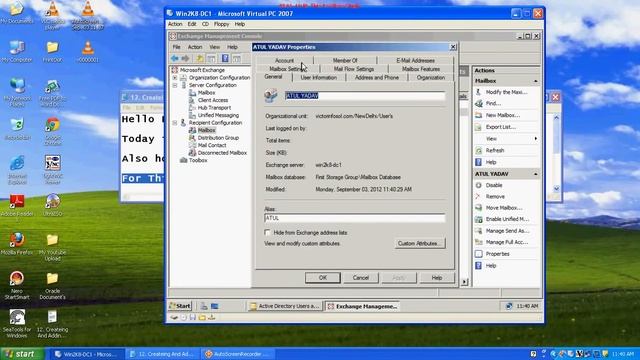Screen dimensions: 640x360
Task: Click the blue Help icon in console toolbar
Action: tap(225, 58)
